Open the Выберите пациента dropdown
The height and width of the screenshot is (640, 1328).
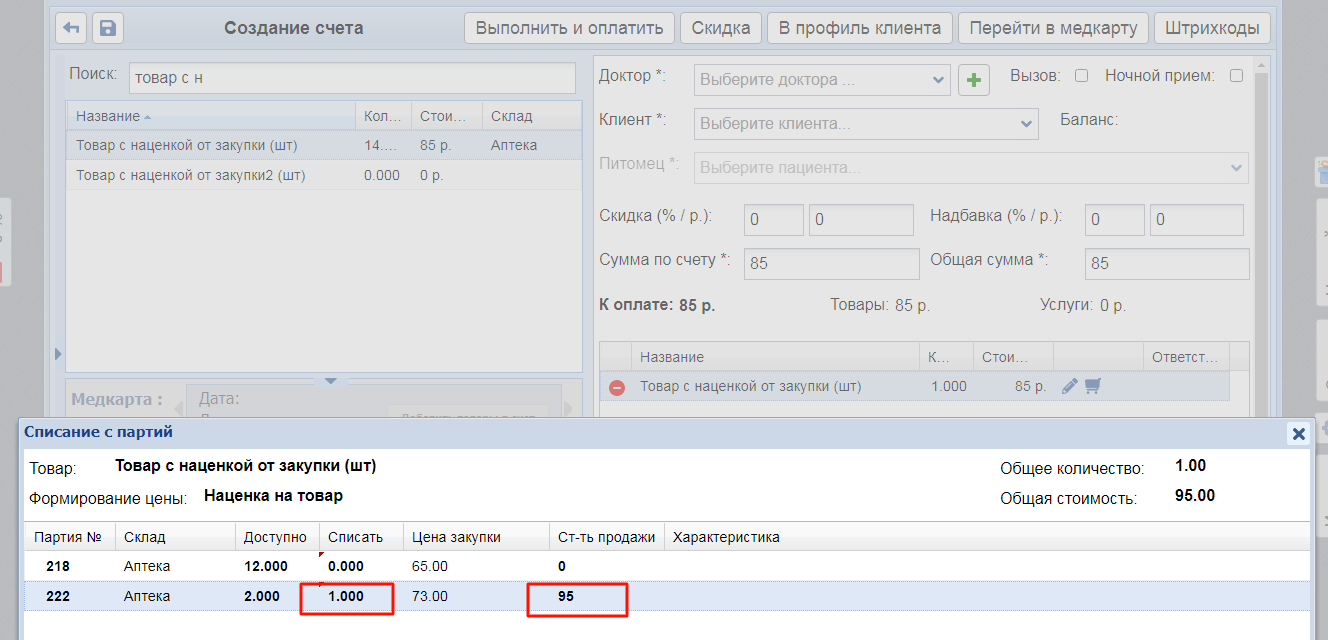[971, 168]
